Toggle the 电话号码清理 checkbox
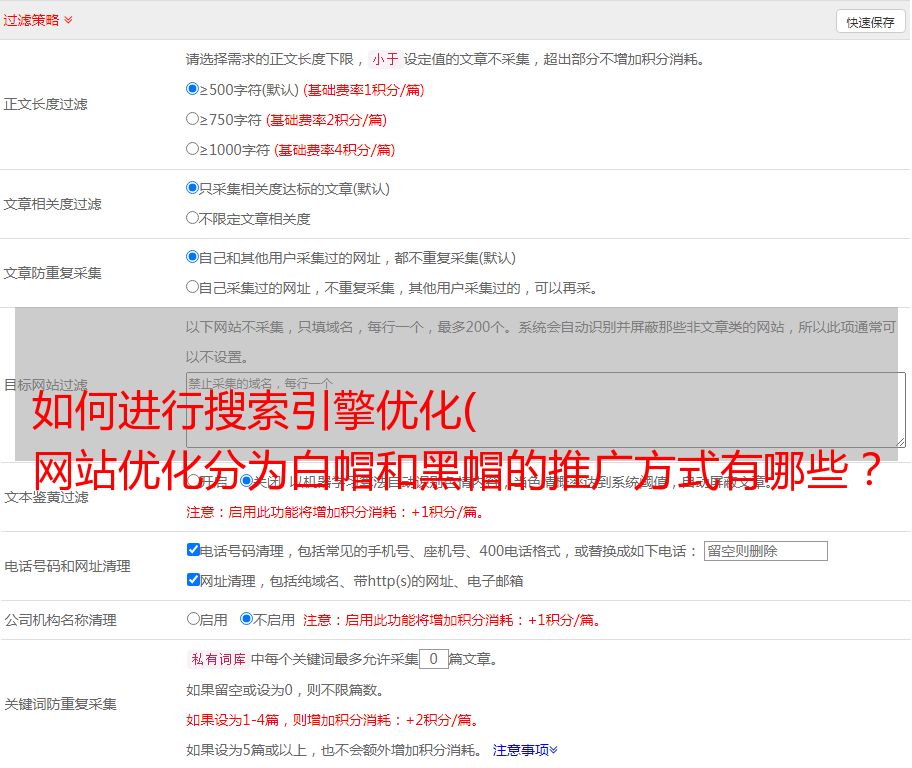The height and width of the screenshot is (768, 912). 194,550
